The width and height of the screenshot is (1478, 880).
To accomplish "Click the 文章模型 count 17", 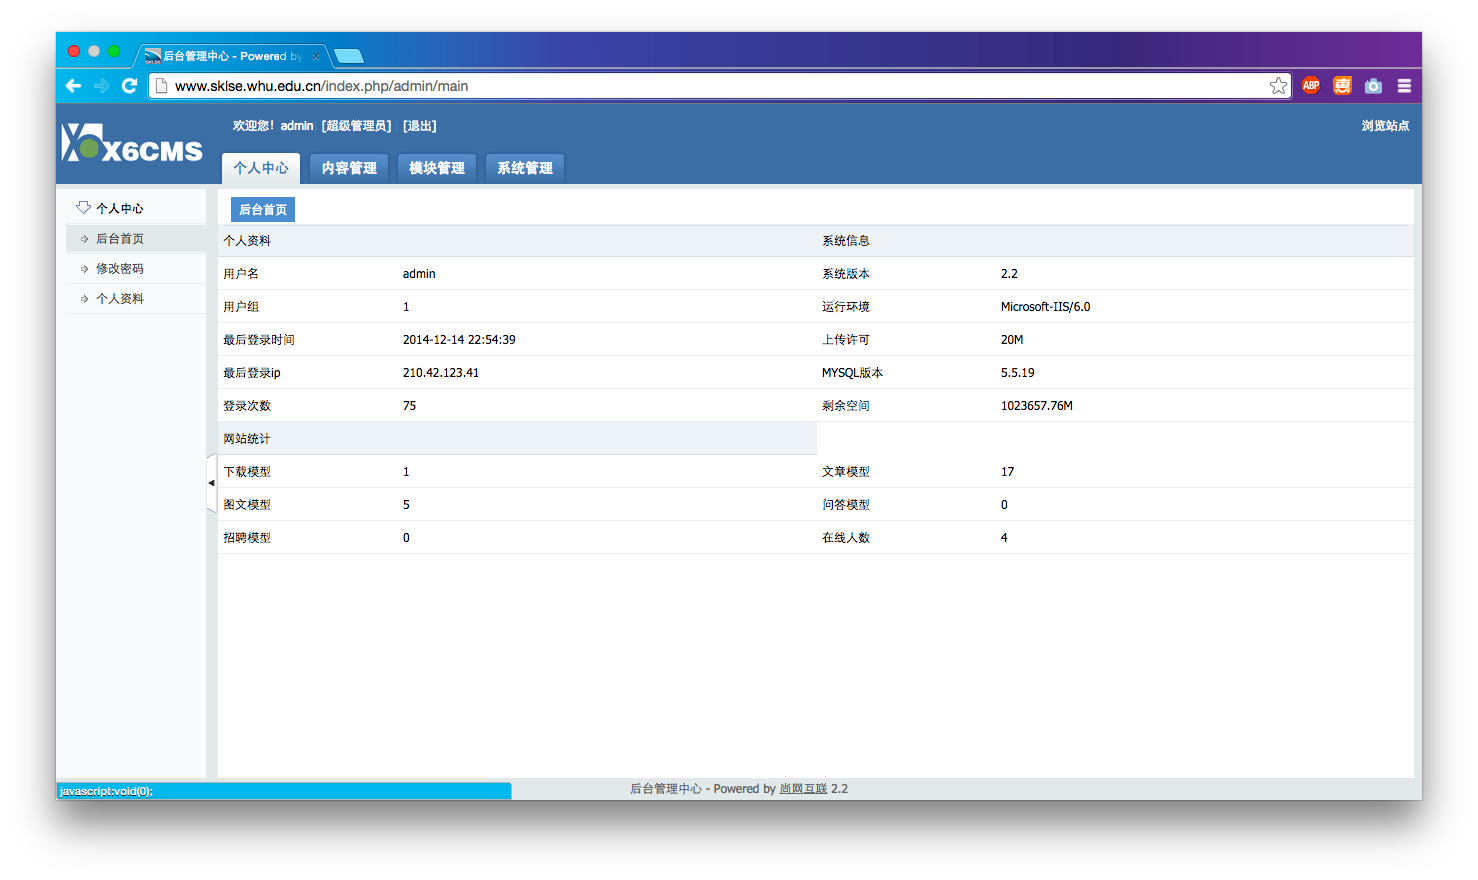I will pyautogui.click(x=1007, y=472).
